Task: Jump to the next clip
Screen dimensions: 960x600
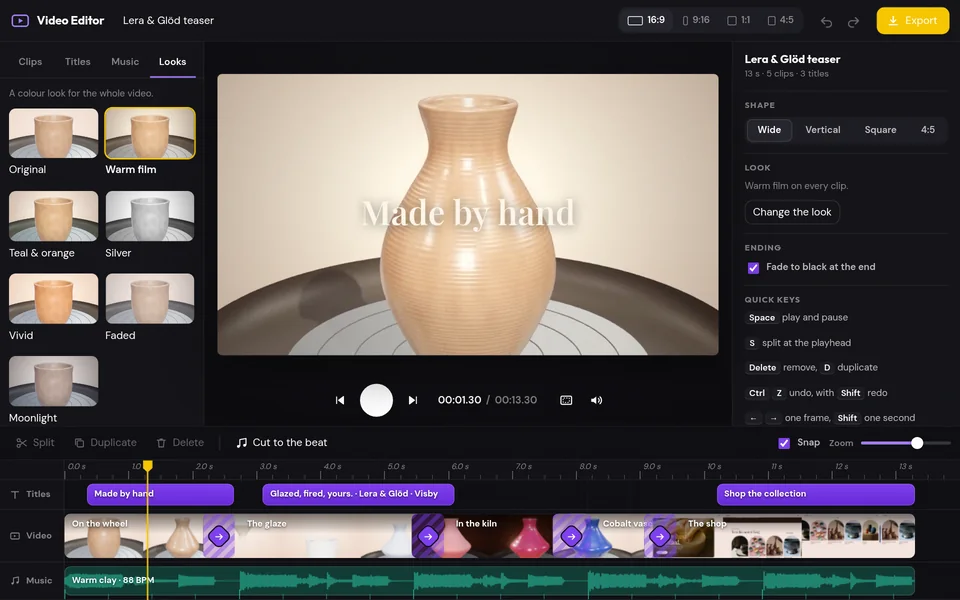Action: [413, 400]
